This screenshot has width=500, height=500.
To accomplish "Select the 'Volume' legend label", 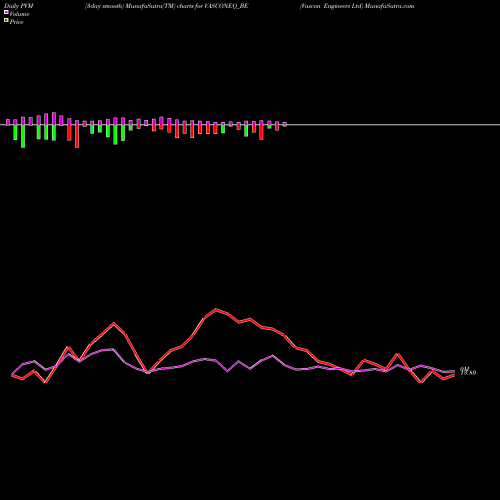I will (x=19, y=14).
